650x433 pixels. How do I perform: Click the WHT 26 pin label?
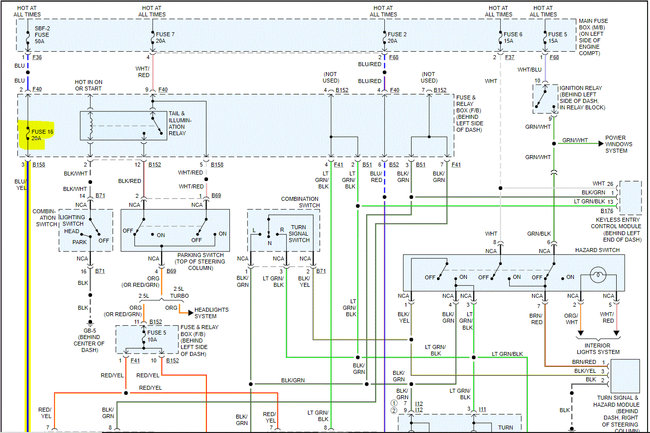[x=603, y=184]
